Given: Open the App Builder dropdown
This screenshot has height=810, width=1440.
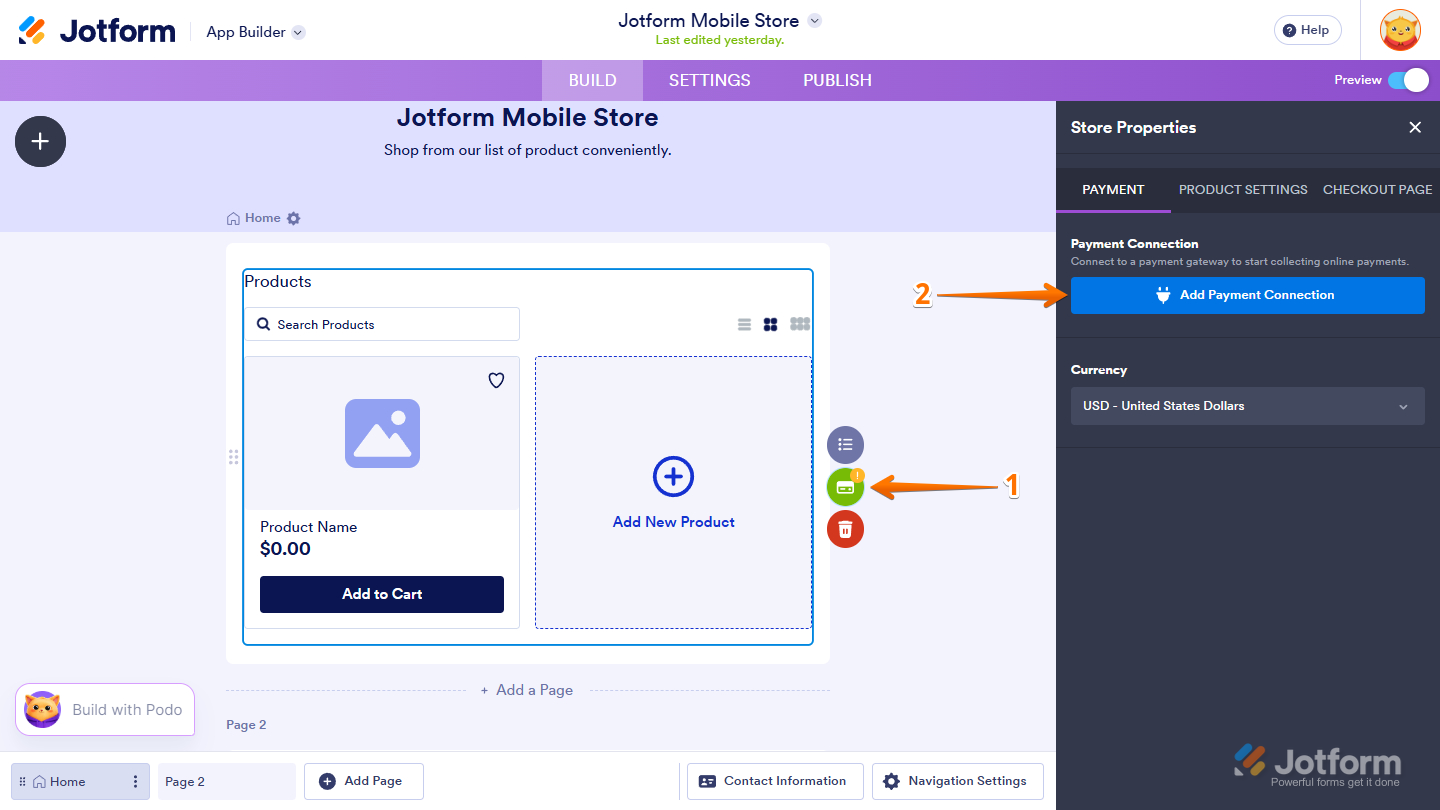Looking at the screenshot, I should 255,32.
